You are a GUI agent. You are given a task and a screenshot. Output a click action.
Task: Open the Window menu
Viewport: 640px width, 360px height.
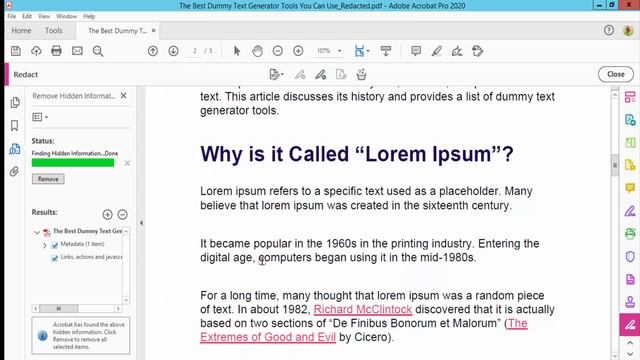click(x=67, y=16)
